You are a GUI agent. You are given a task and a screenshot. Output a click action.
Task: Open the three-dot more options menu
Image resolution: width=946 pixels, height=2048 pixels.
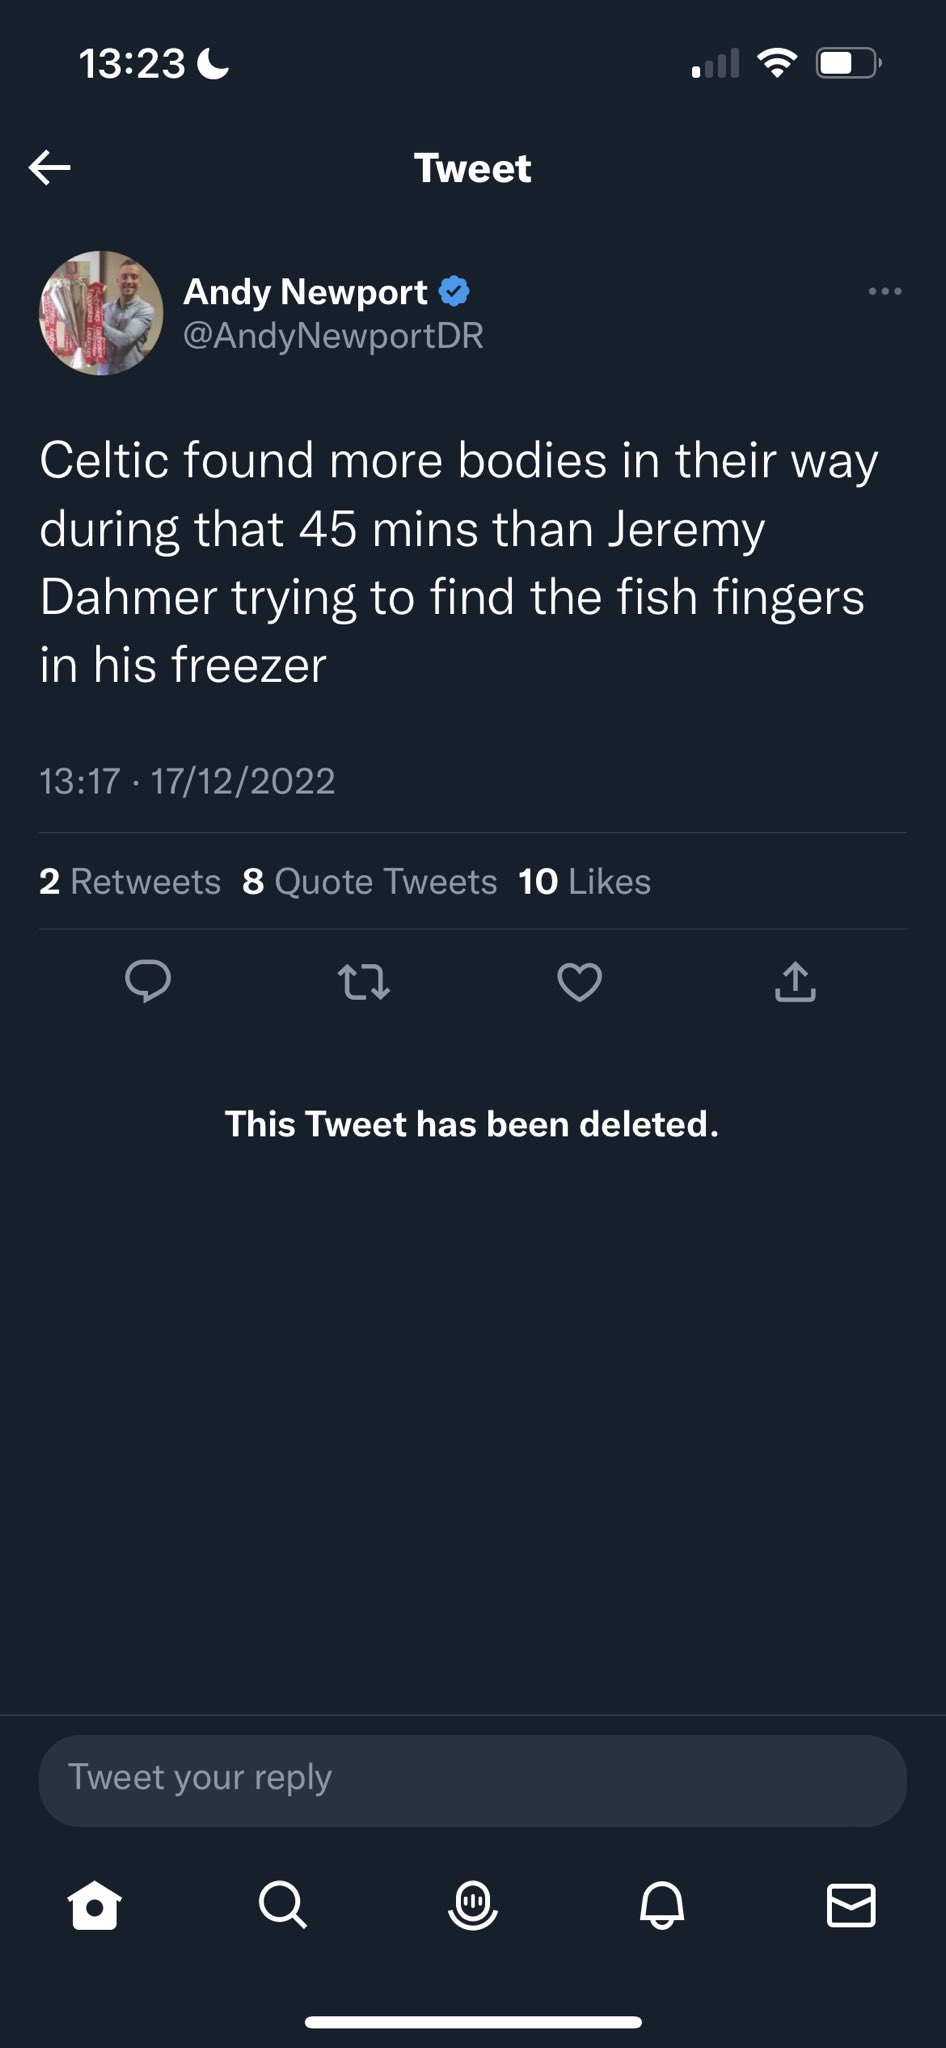coord(884,292)
